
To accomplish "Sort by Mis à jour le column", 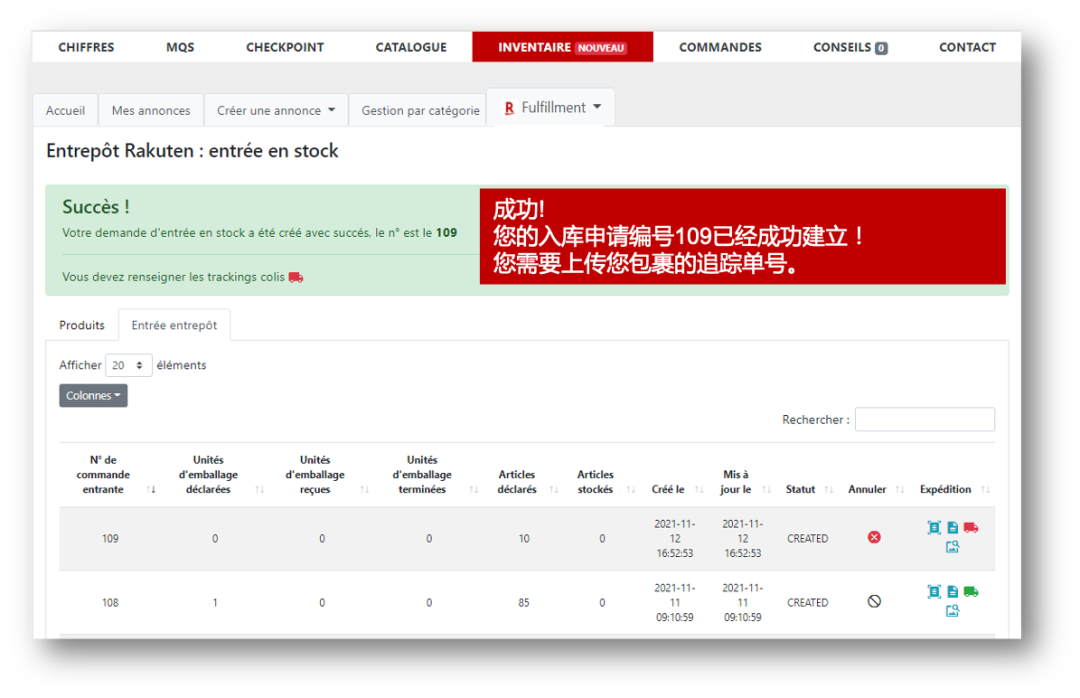I will point(766,490).
